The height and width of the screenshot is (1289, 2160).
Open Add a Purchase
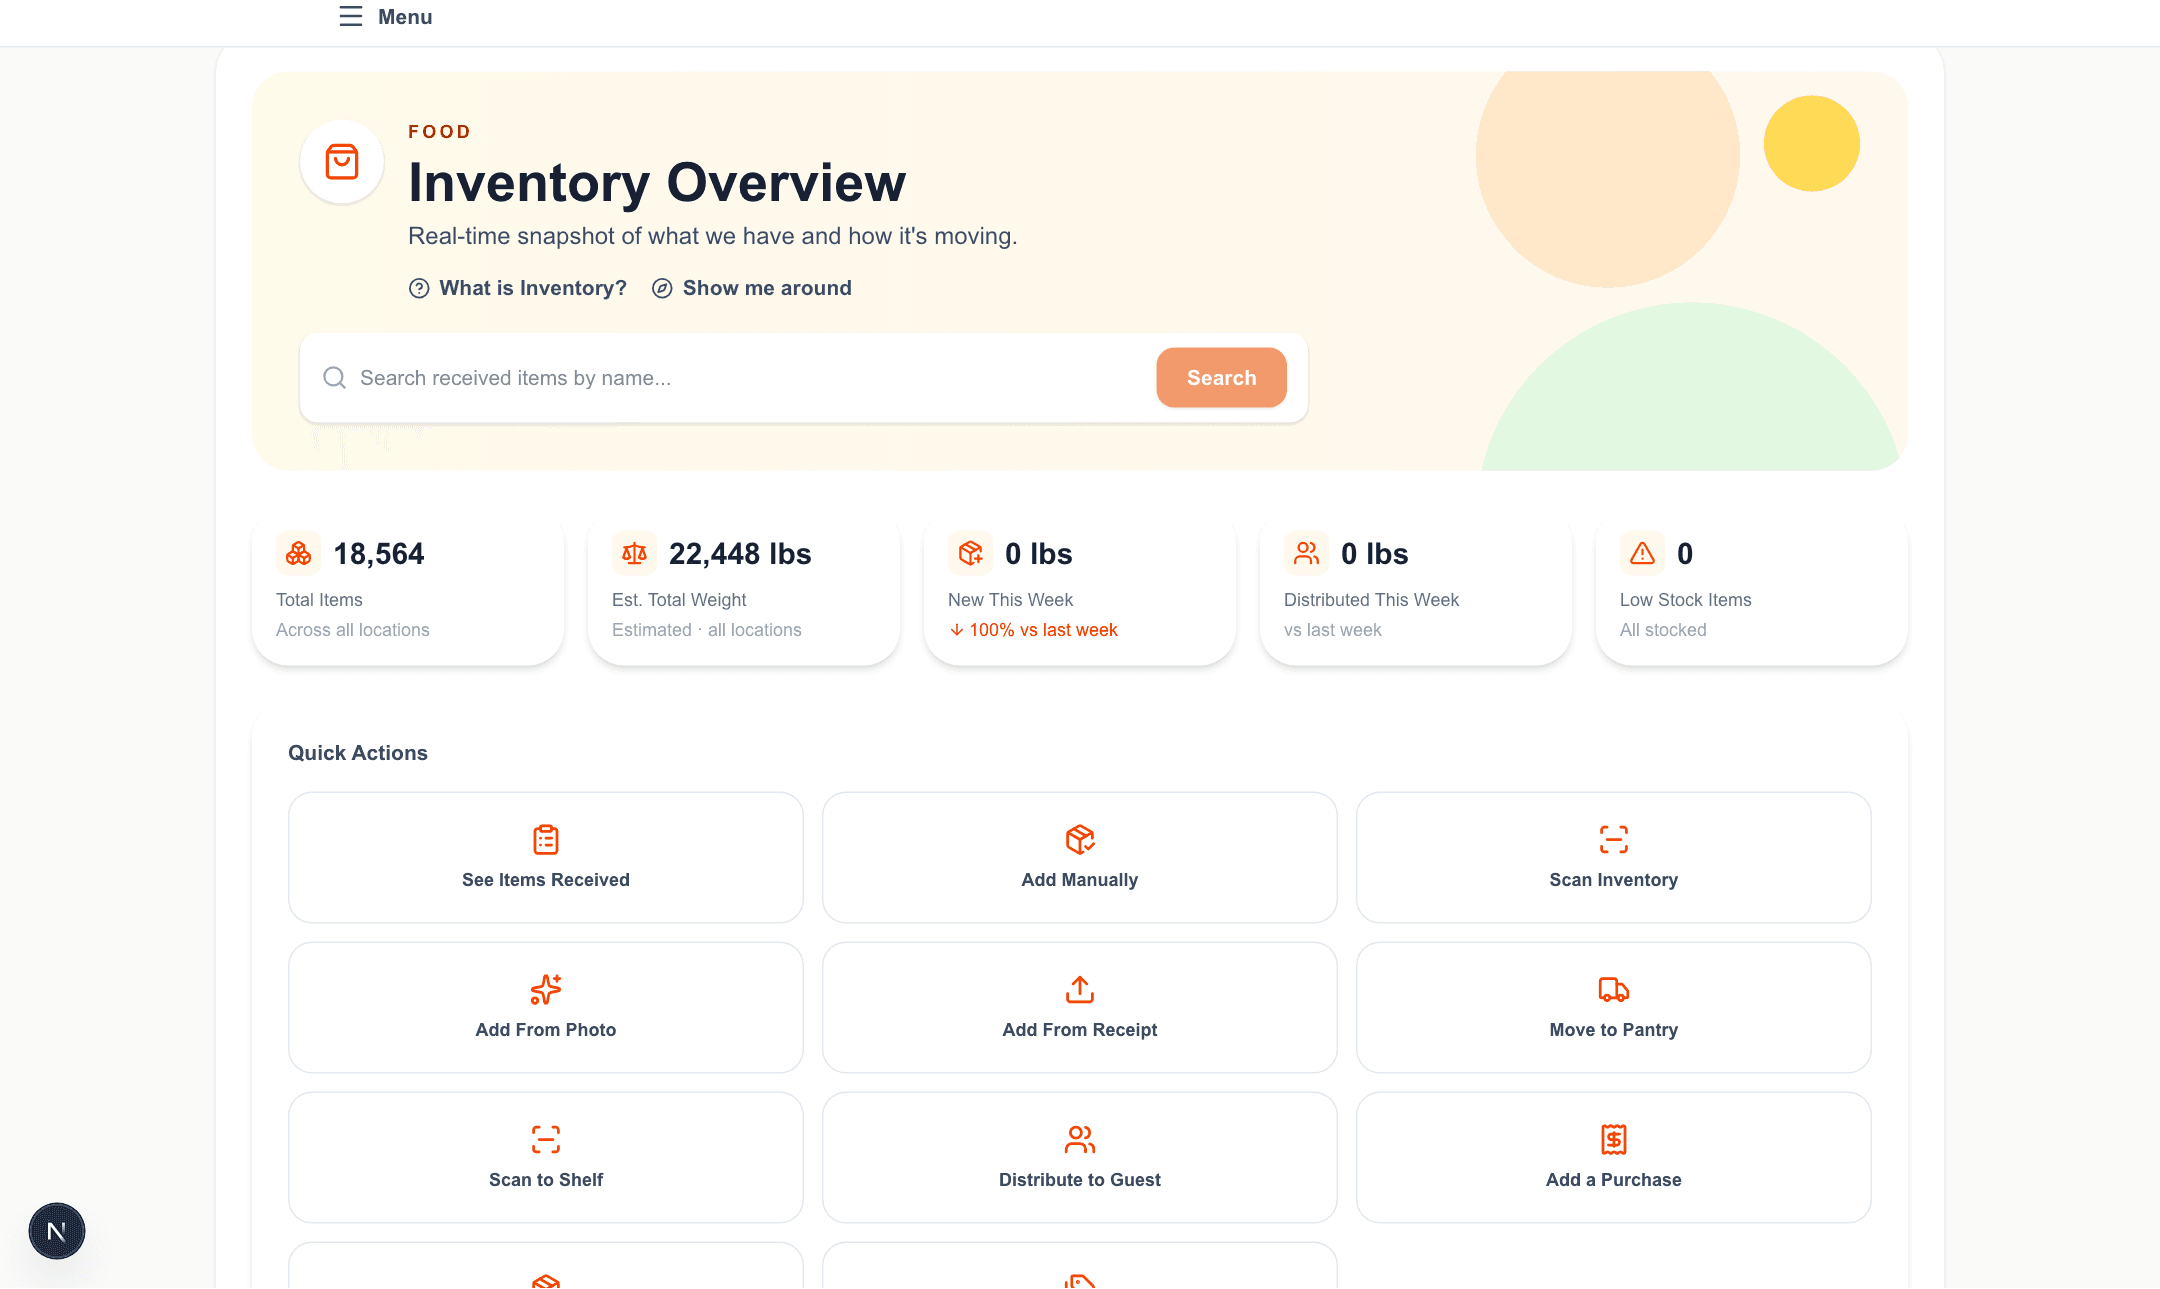[x=1614, y=1158]
